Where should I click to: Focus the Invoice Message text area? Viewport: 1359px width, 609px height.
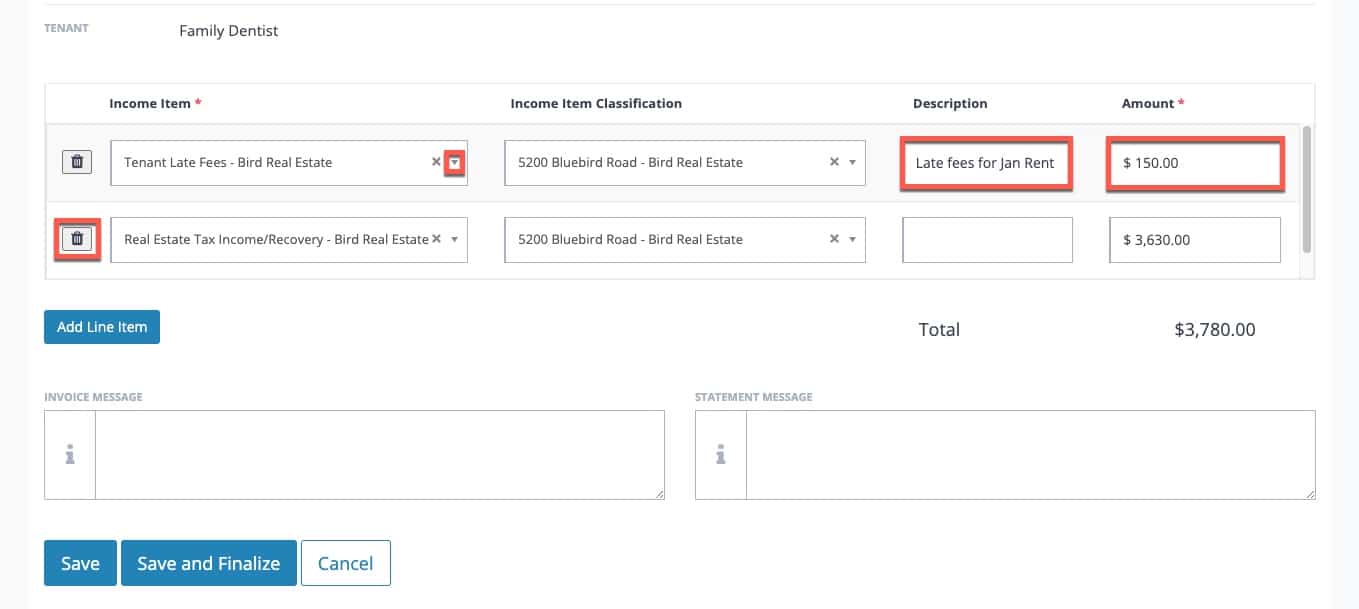point(379,455)
